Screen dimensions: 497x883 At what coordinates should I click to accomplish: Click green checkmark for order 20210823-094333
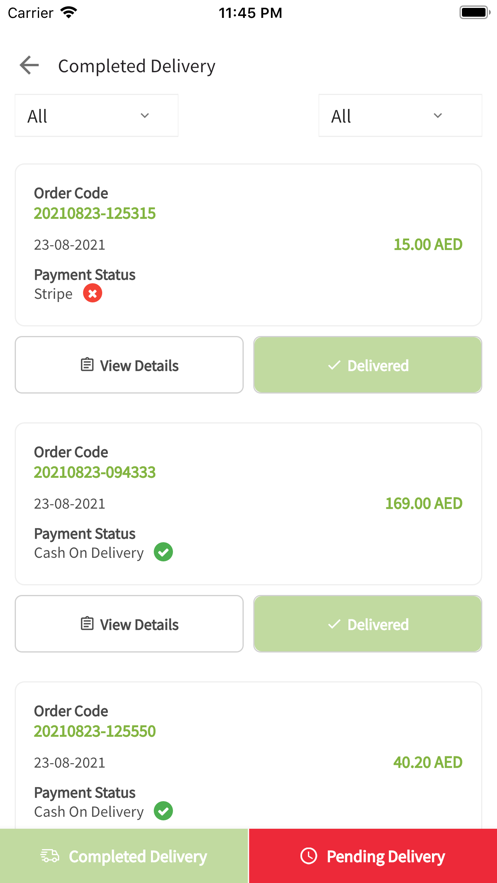coord(163,552)
